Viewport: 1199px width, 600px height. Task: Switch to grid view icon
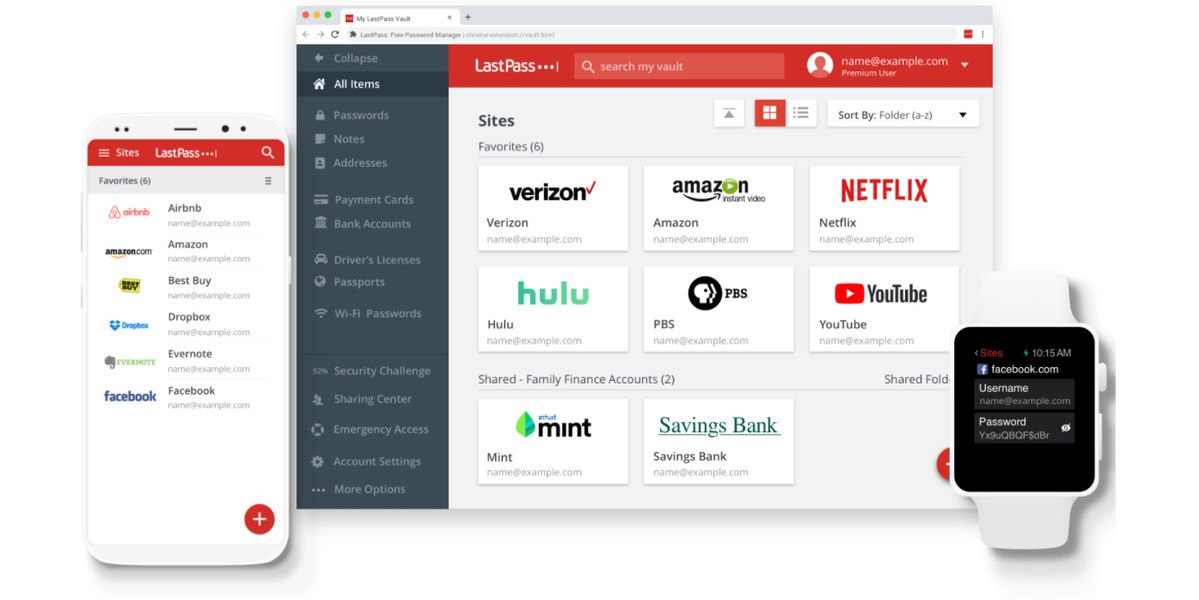pyautogui.click(x=770, y=113)
